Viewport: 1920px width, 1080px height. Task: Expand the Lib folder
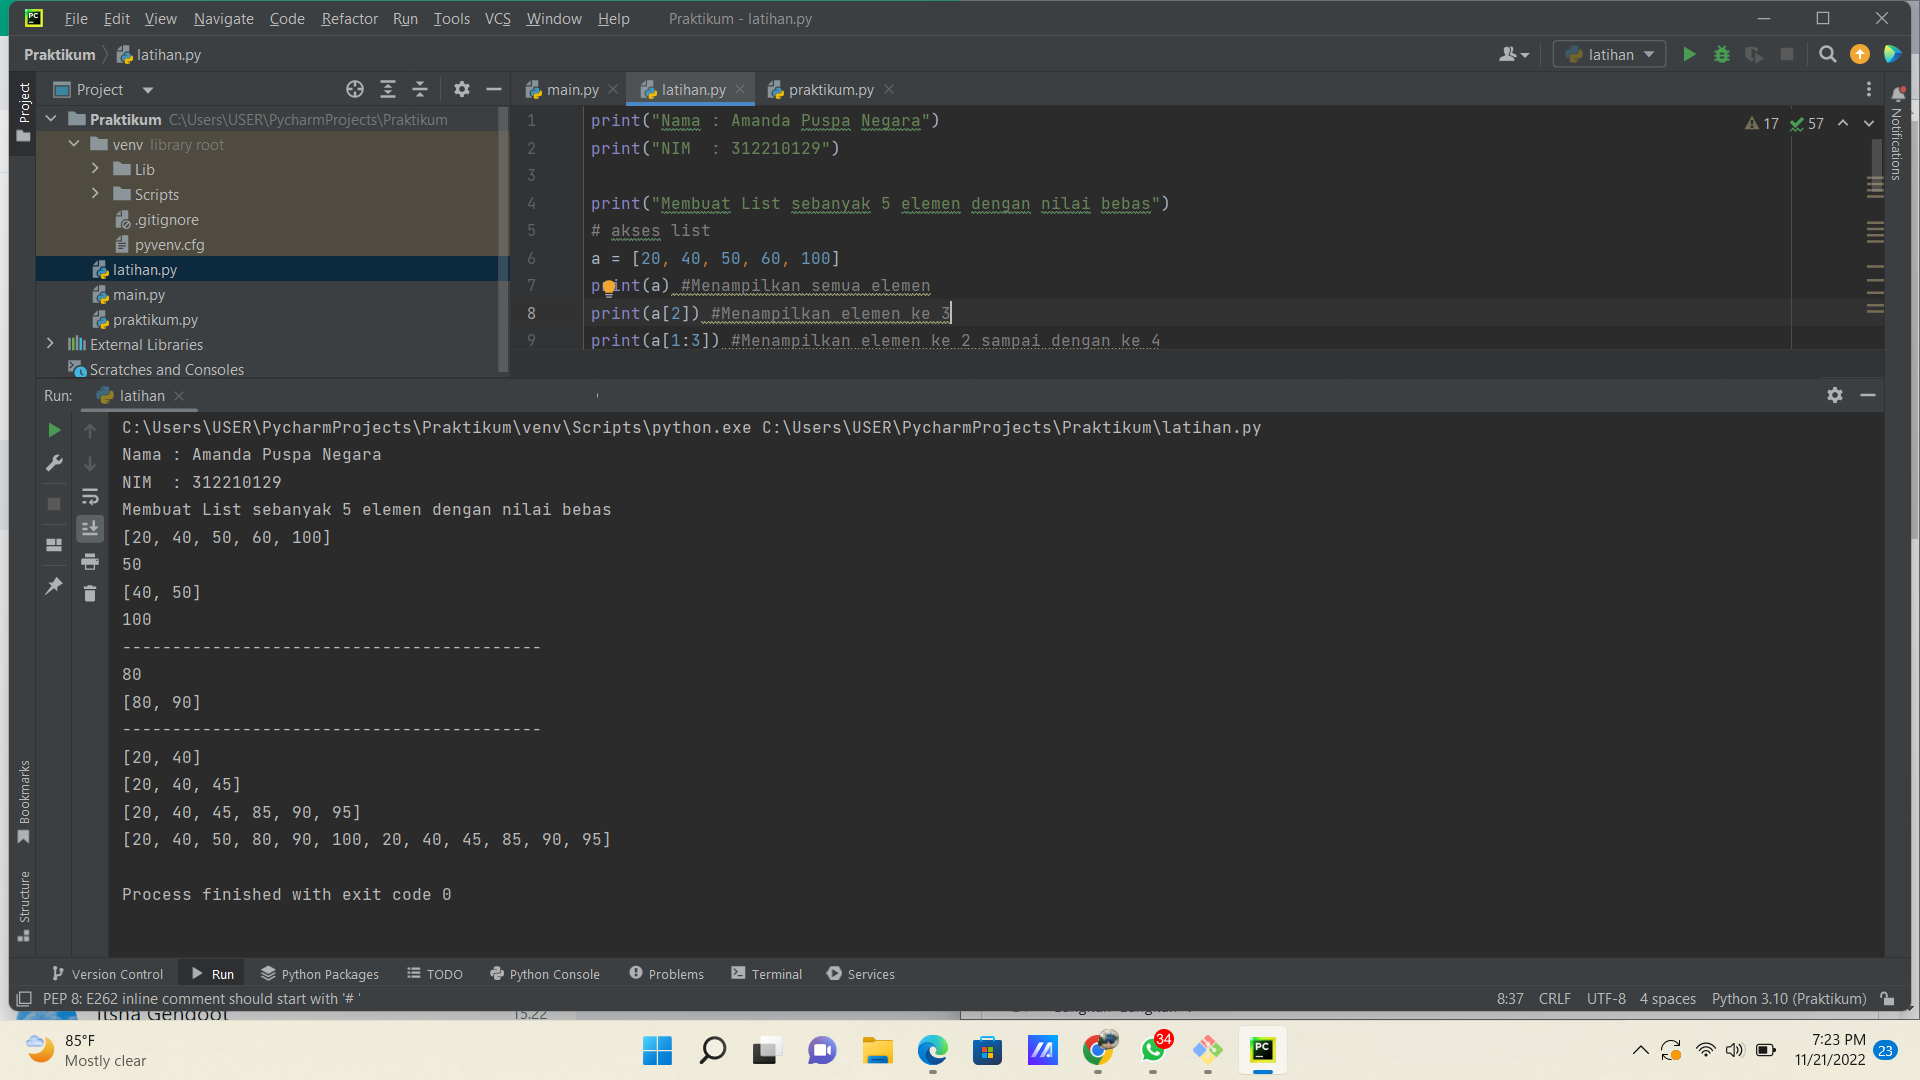pos(95,169)
